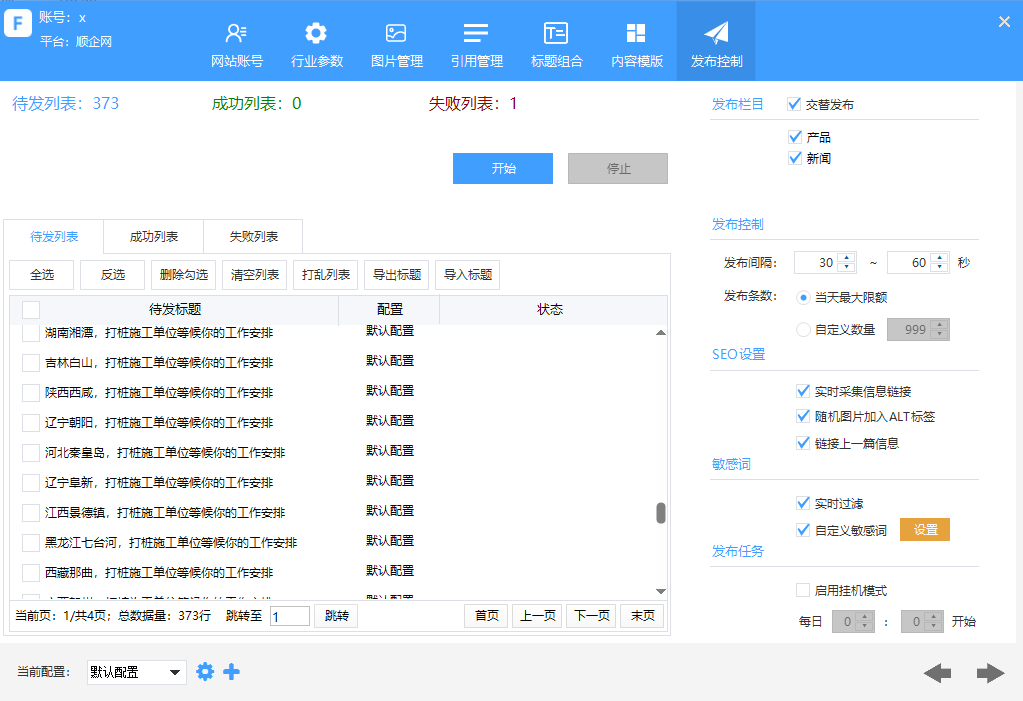Click 设置 to configure sensitive words
The height and width of the screenshot is (701, 1023).
pos(924,529)
